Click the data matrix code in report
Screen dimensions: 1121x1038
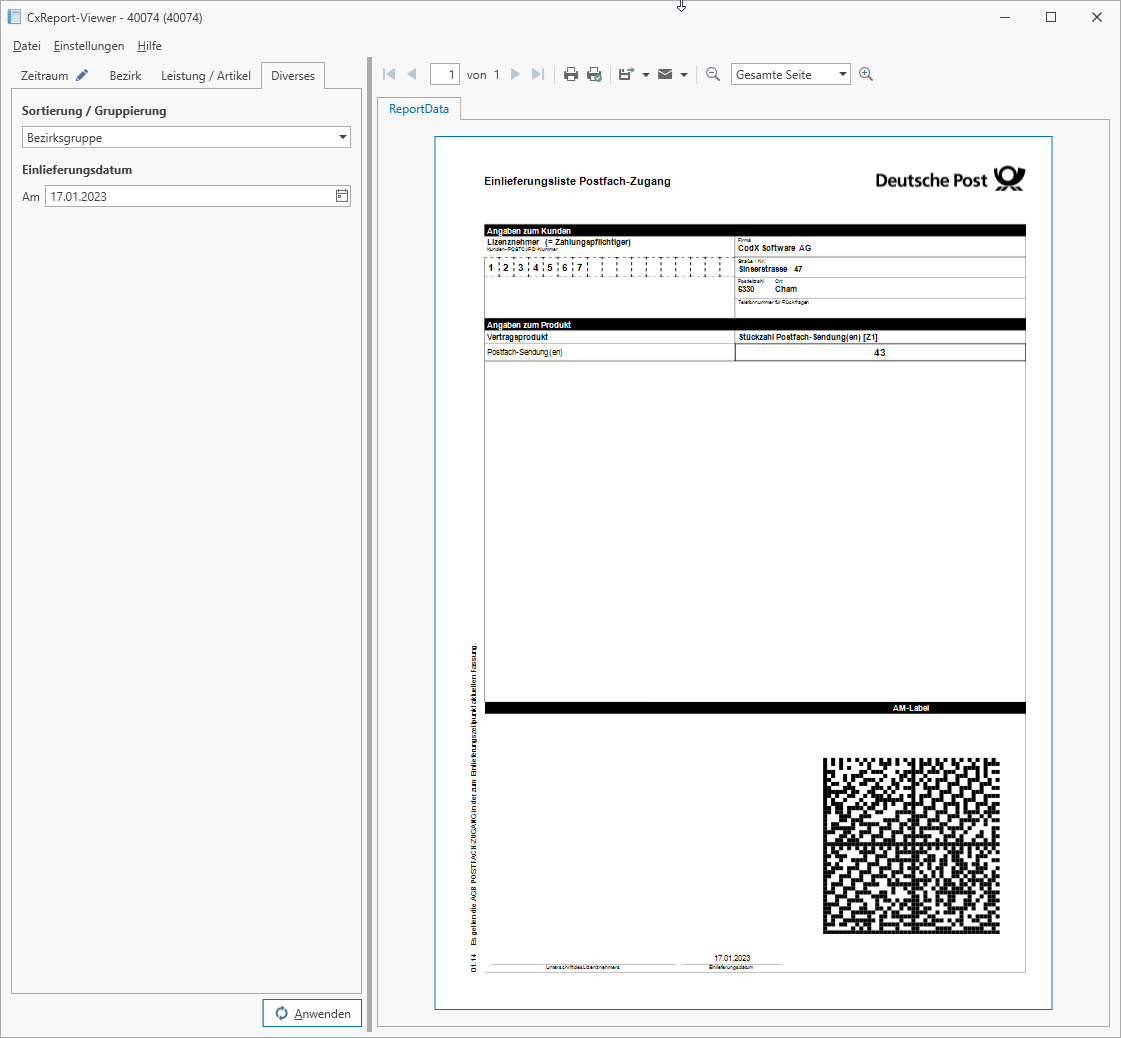(912, 846)
